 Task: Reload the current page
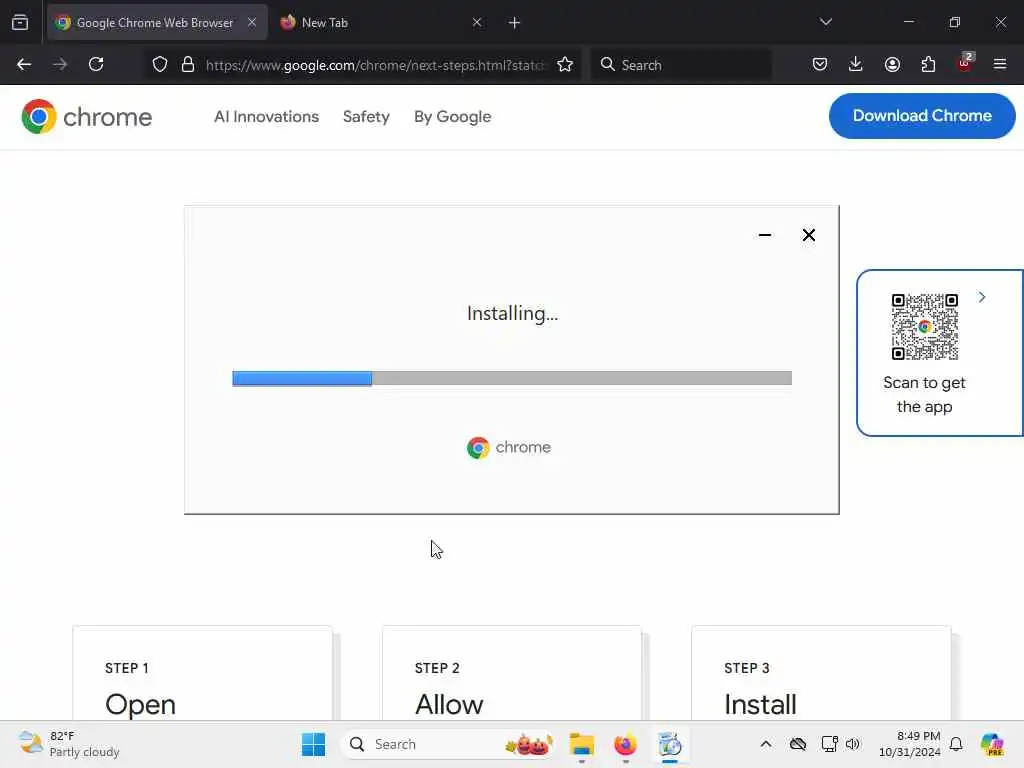[x=96, y=64]
